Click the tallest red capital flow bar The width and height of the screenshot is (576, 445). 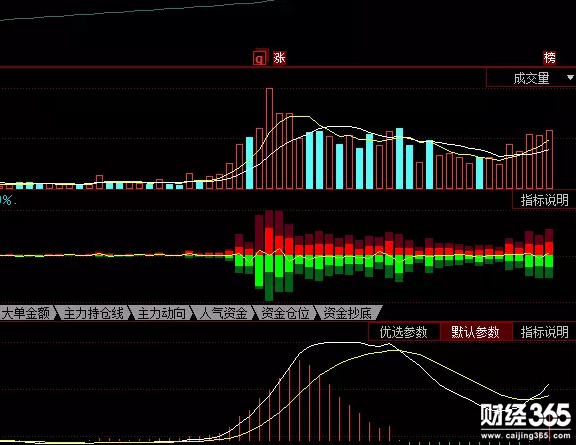(269, 233)
